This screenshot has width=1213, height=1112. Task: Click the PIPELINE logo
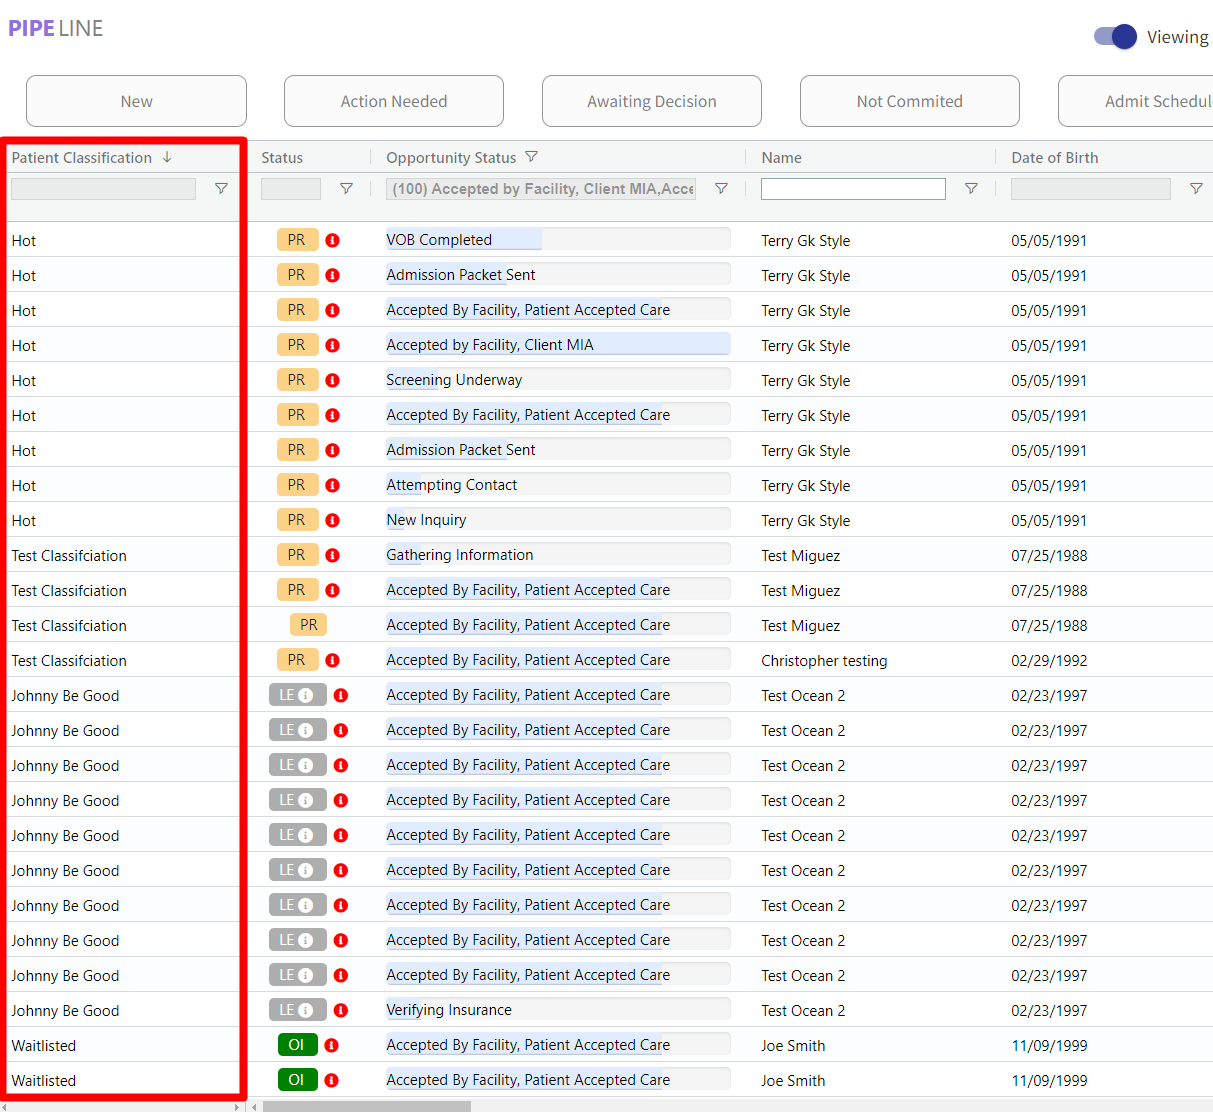[x=56, y=28]
